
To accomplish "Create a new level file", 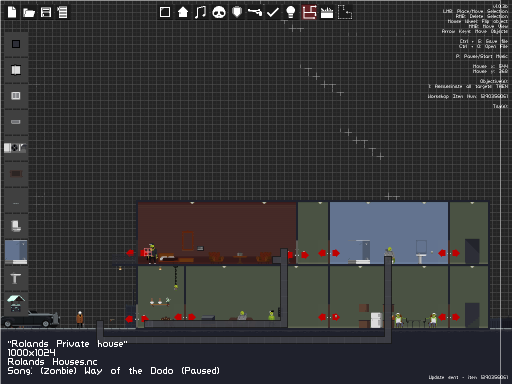I will tap(12, 12).
